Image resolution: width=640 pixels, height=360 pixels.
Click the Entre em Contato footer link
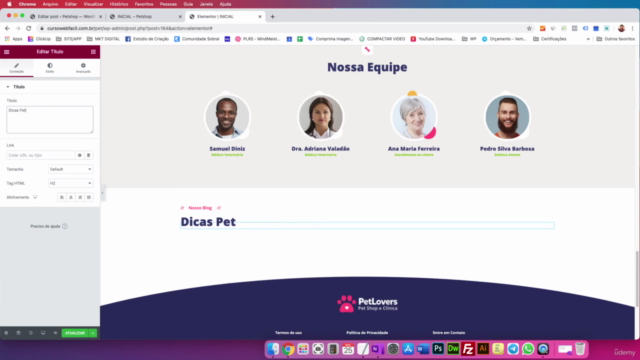tap(449, 333)
